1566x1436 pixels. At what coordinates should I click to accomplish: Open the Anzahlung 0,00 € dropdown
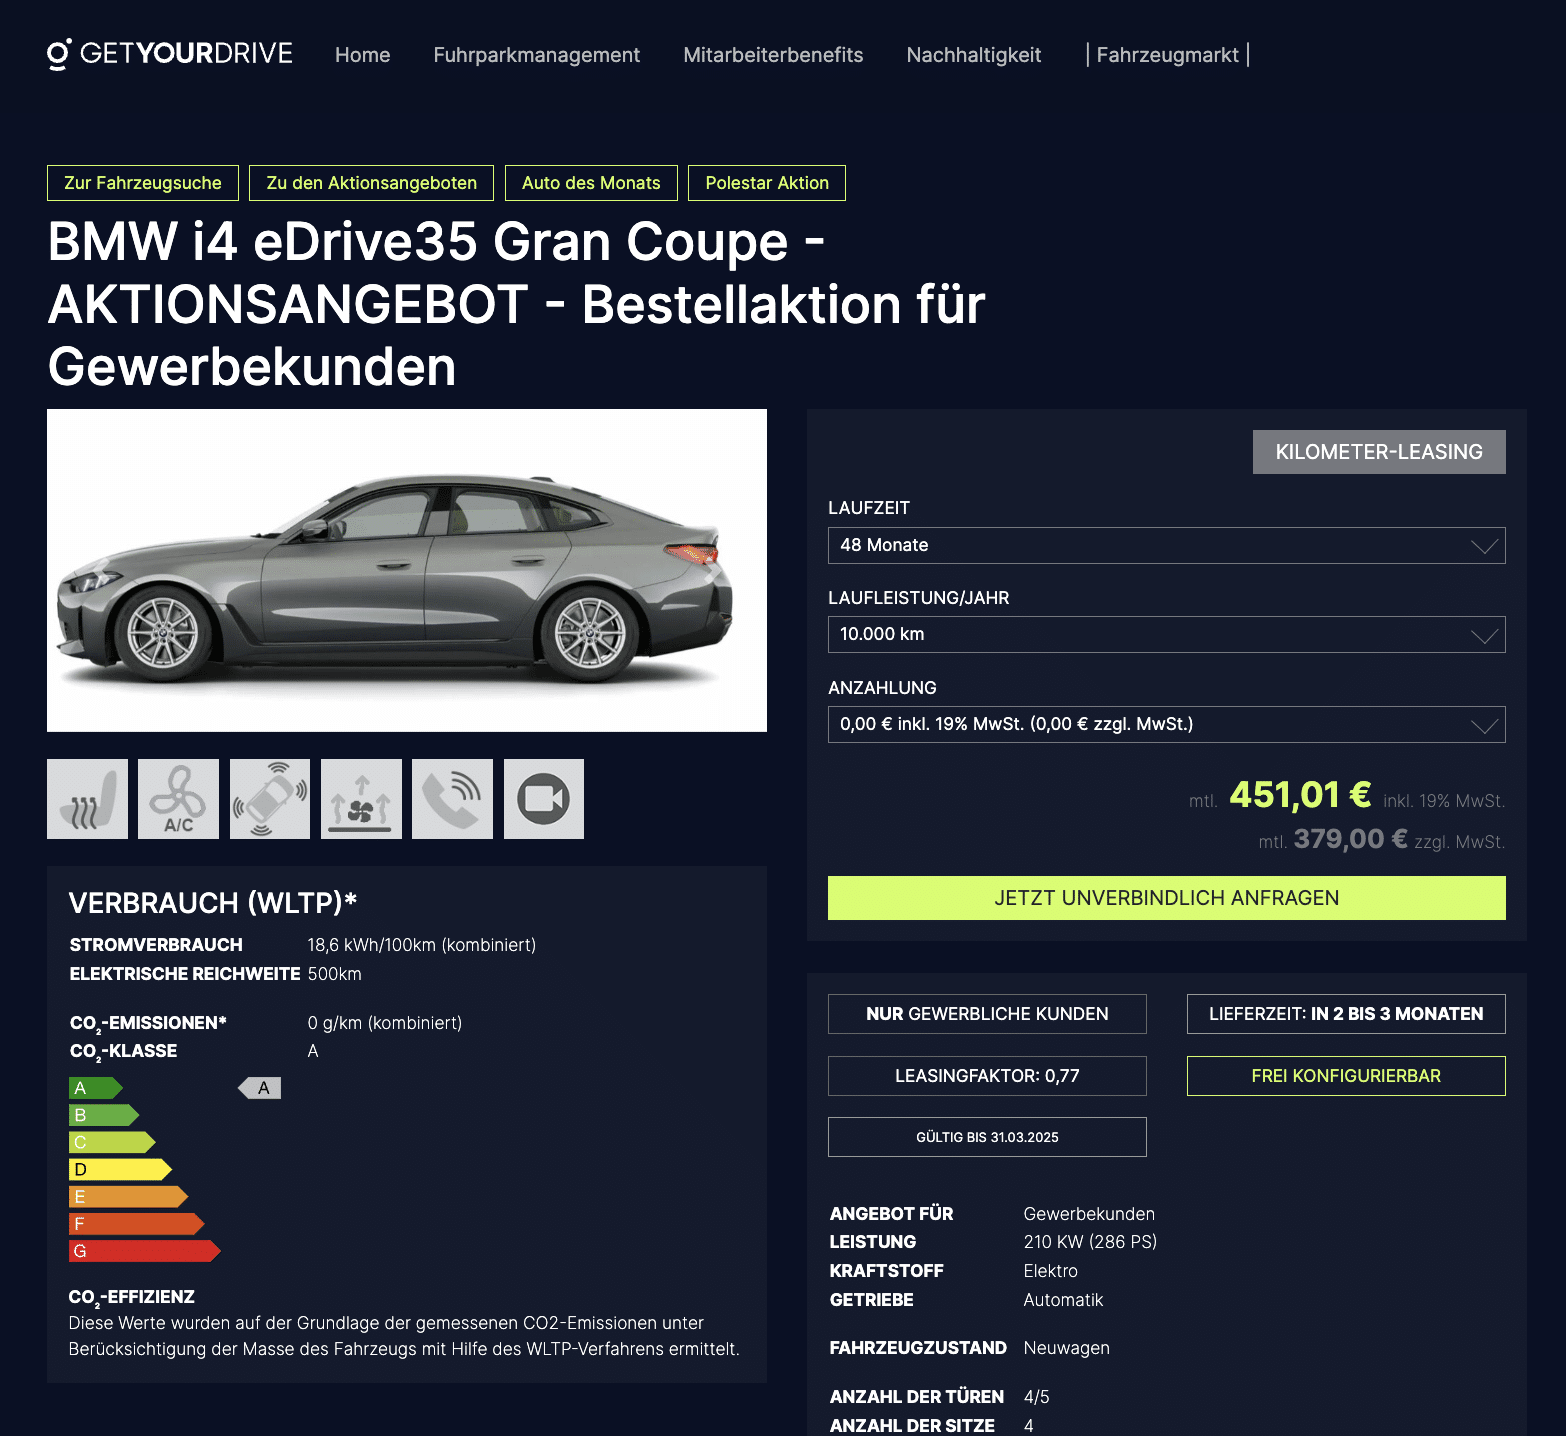click(1166, 724)
